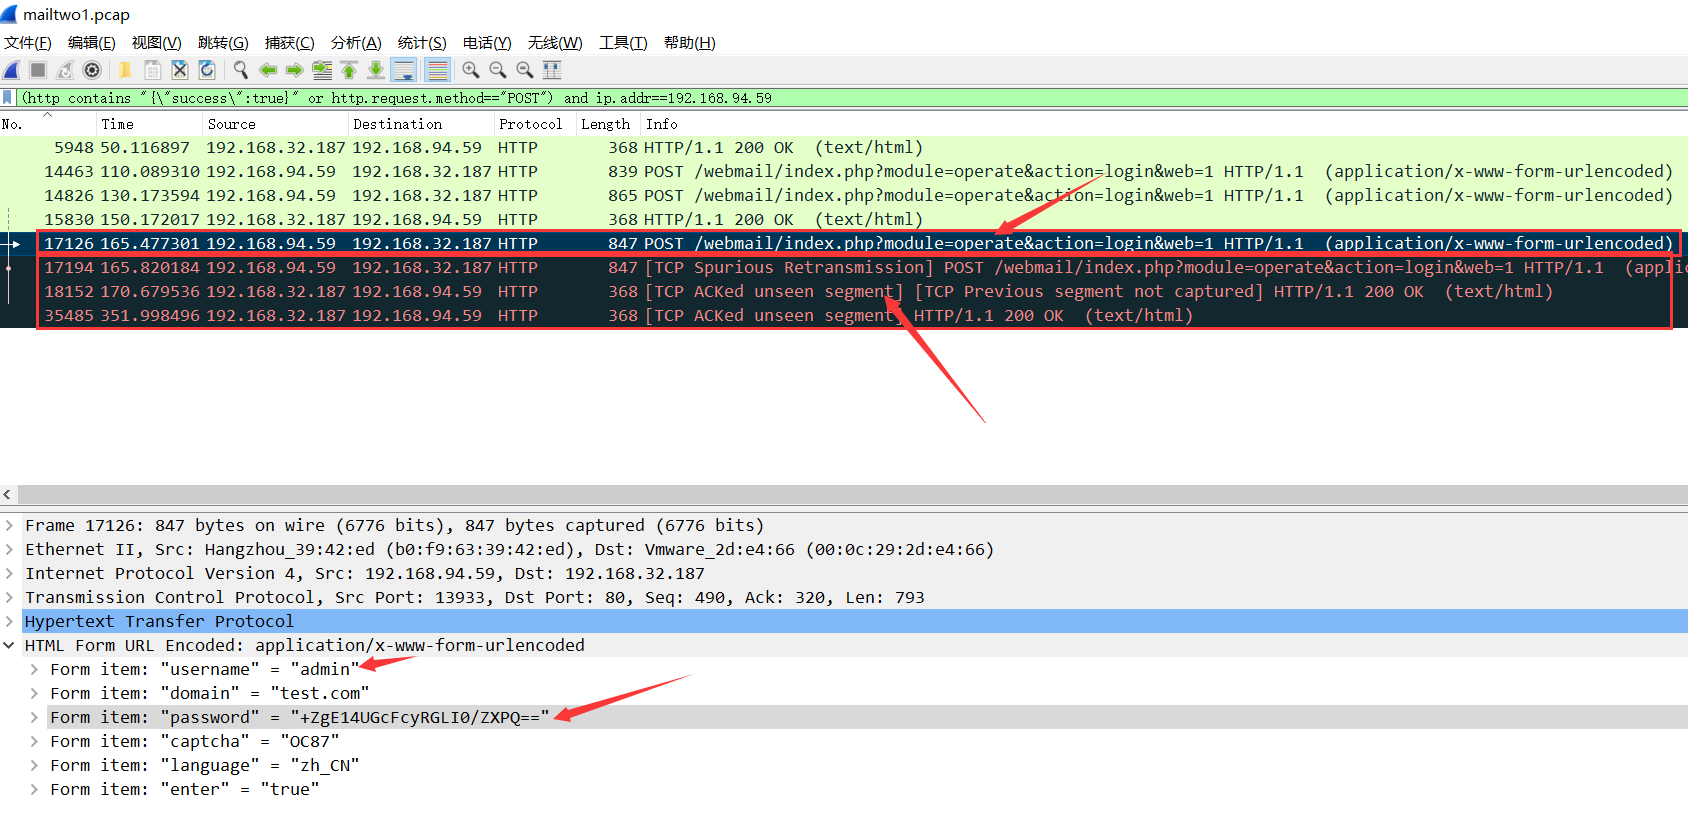Collapse the HTML Form URL Encoded section
This screenshot has height=822, width=1688.
pyautogui.click(x=9, y=645)
